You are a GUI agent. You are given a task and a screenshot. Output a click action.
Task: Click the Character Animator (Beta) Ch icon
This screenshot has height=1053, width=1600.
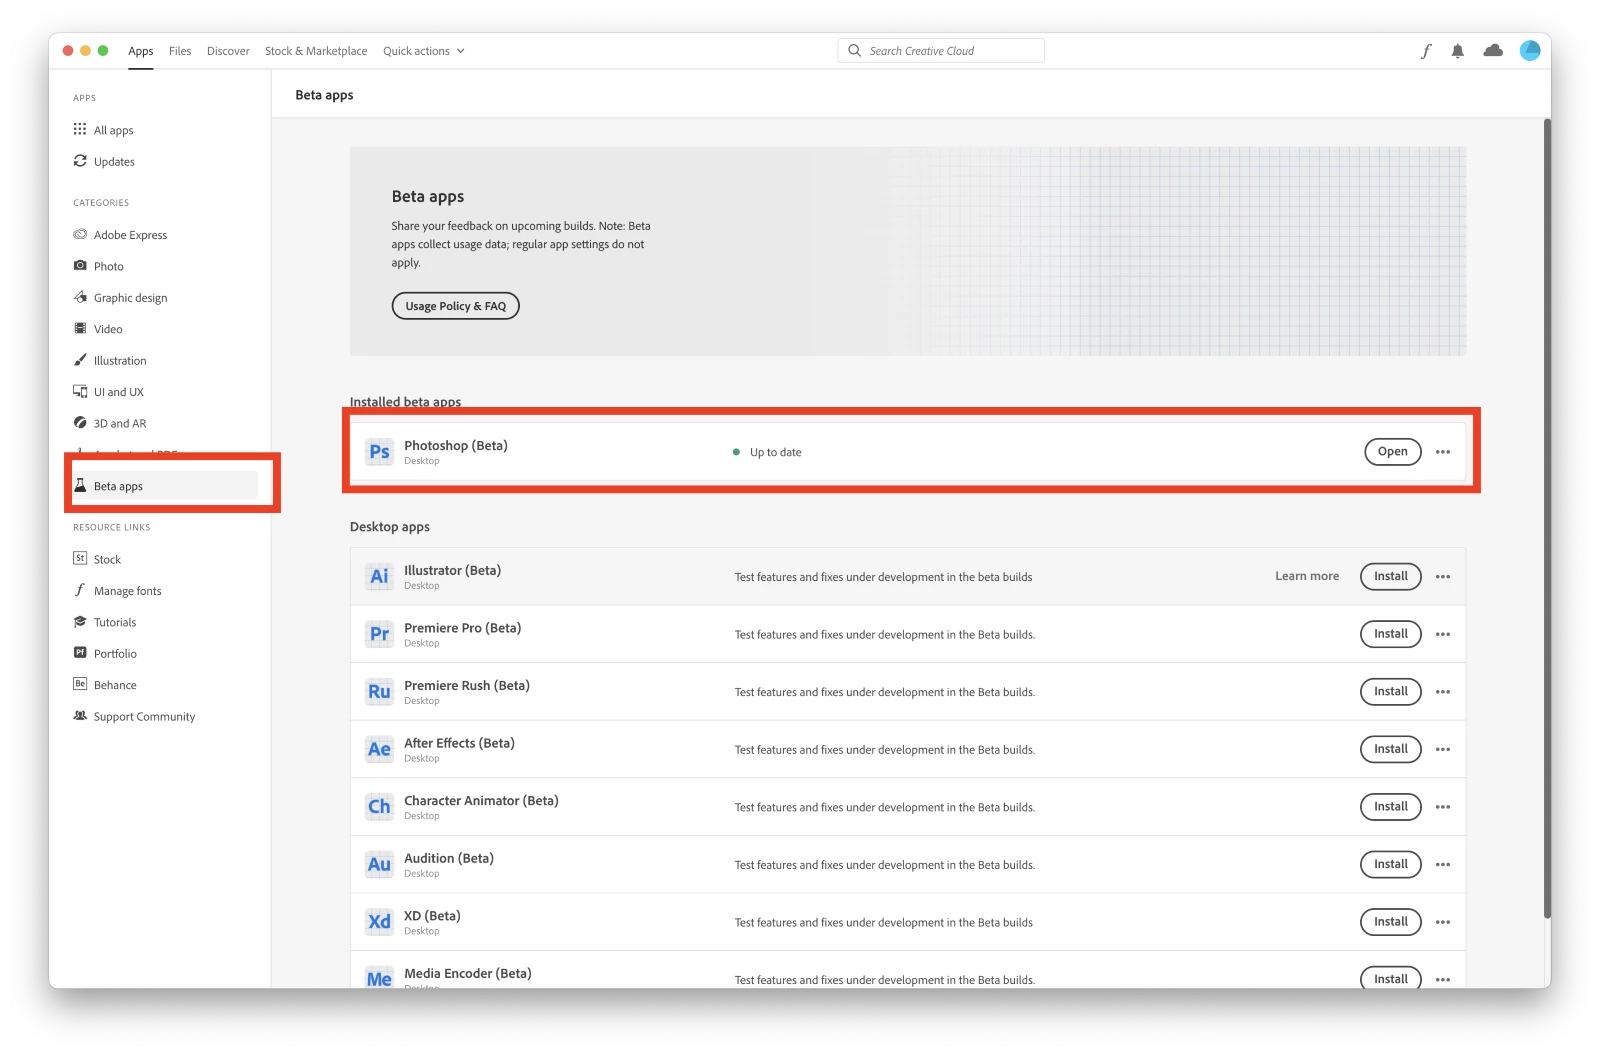[379, 807]
